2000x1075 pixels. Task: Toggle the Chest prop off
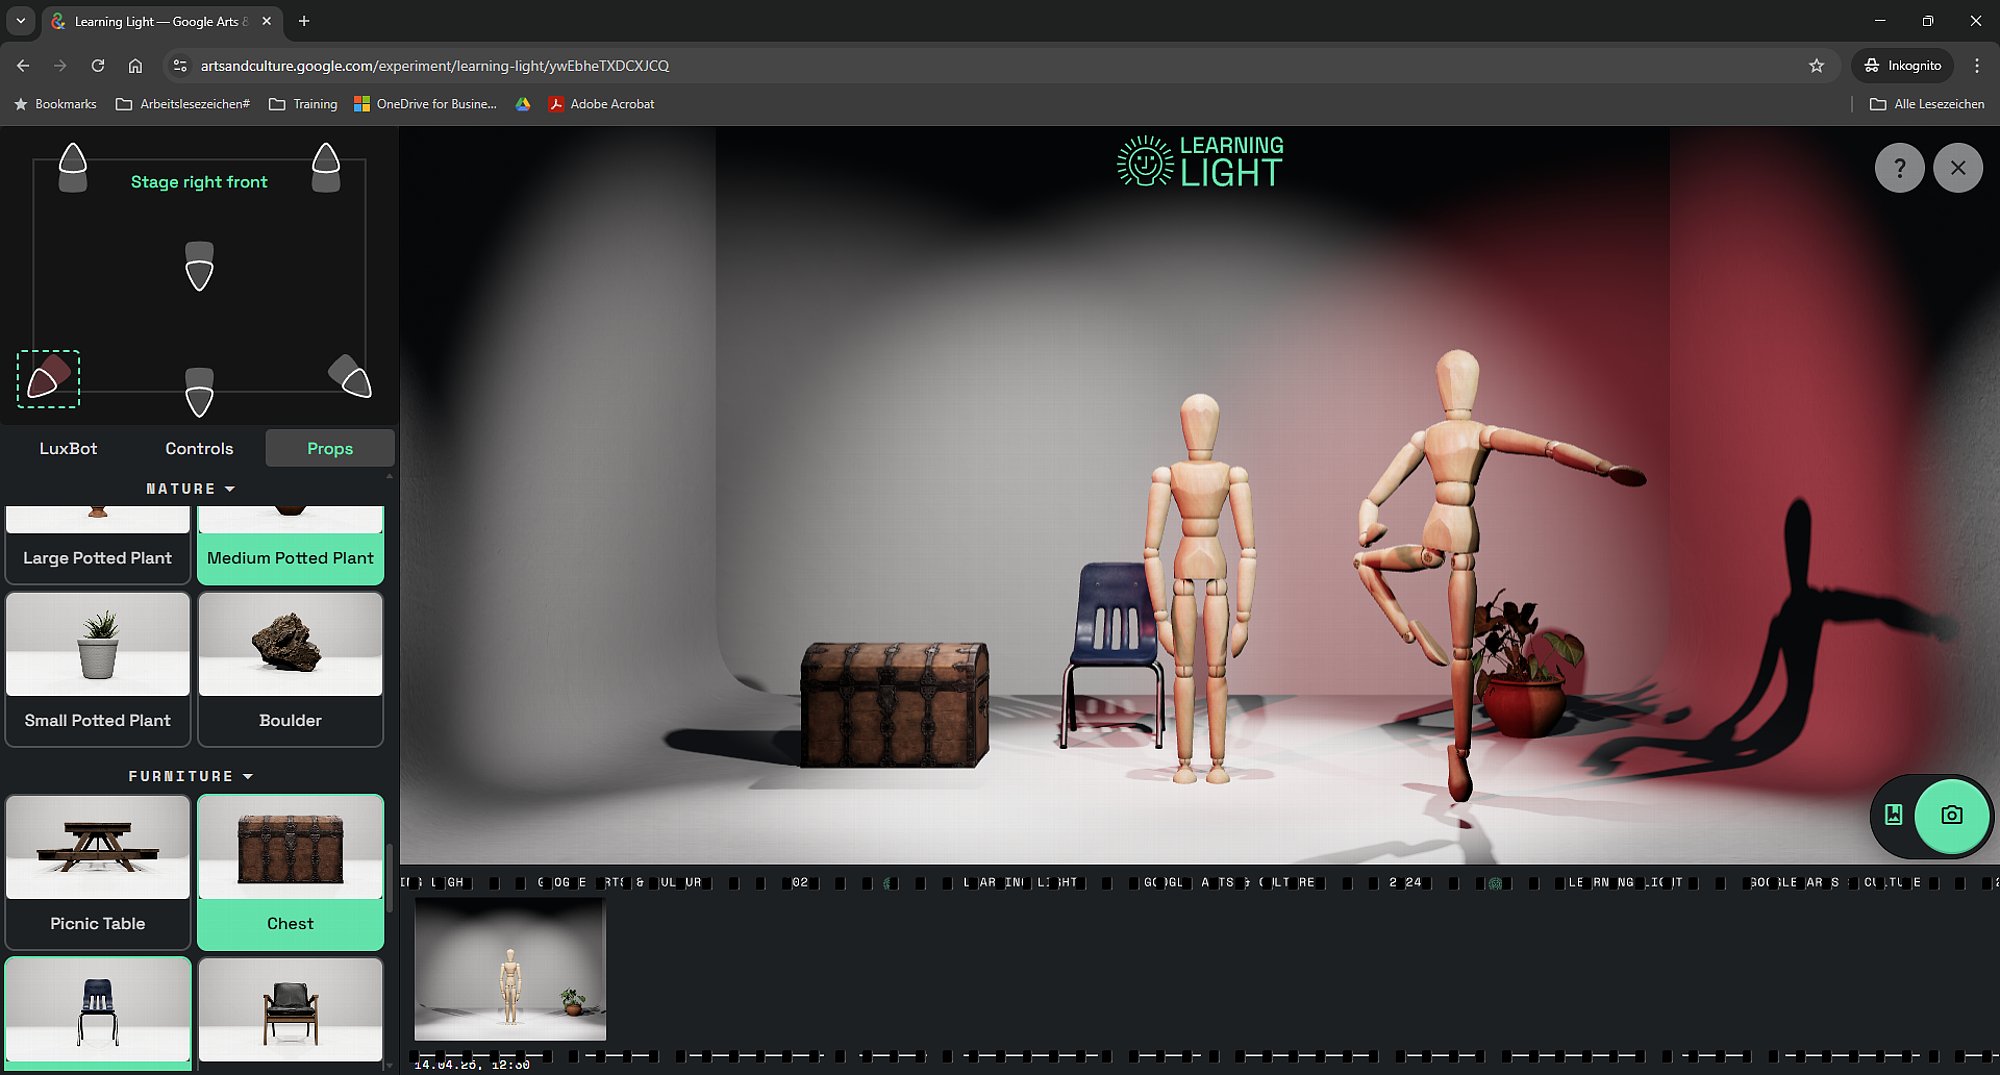point(290,871)
